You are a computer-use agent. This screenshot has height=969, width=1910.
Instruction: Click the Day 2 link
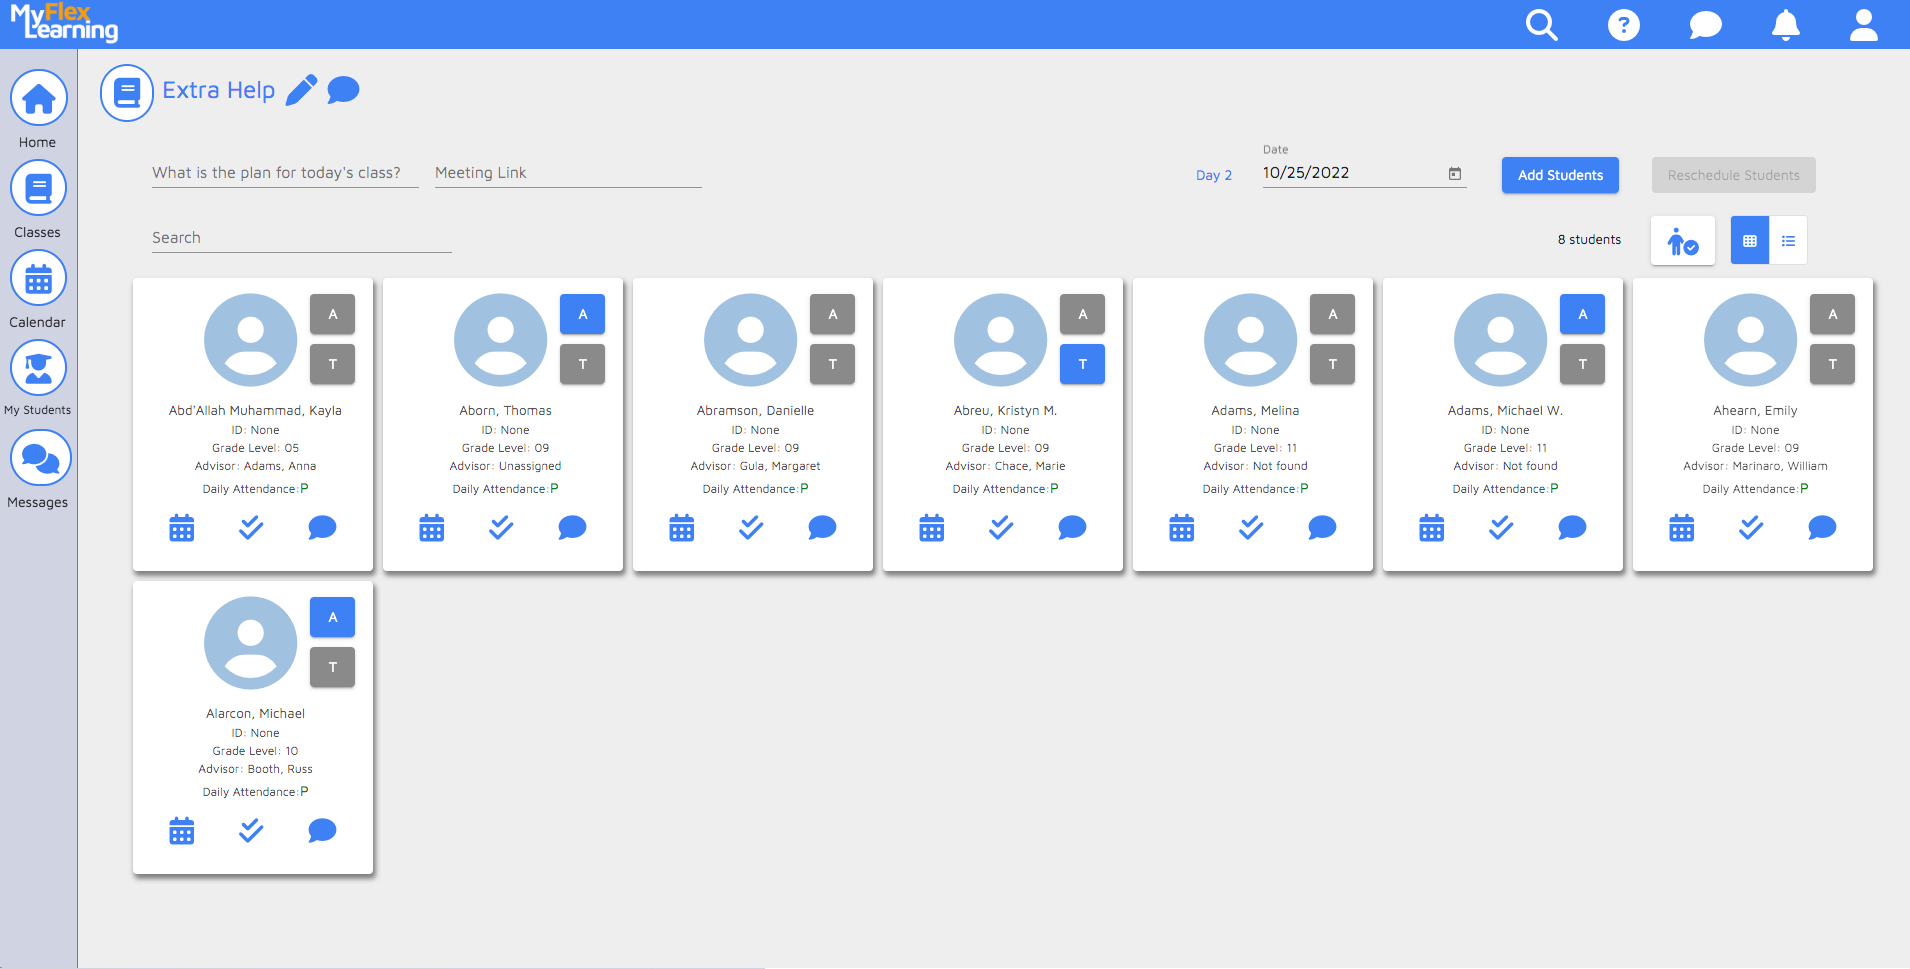coord(1214,175)
